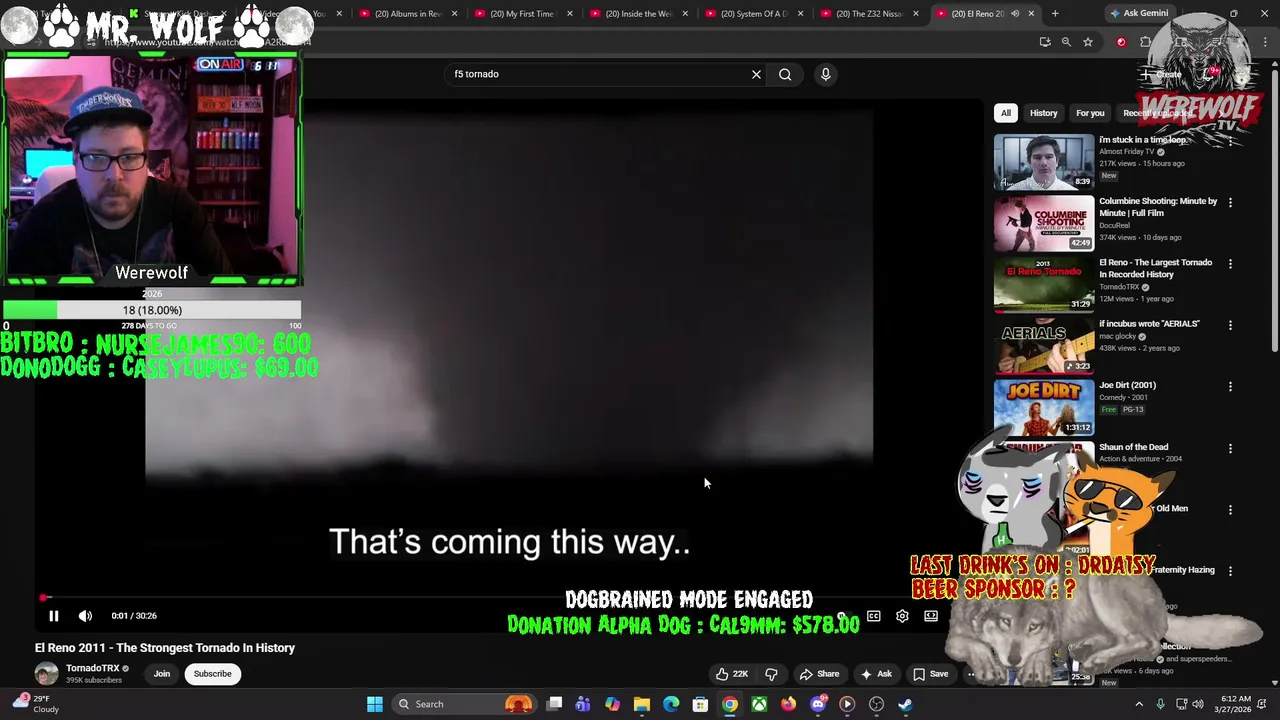Open Firefox from the taskbar
Screen dimensions: 1280x720
click(x=789, y=704)
